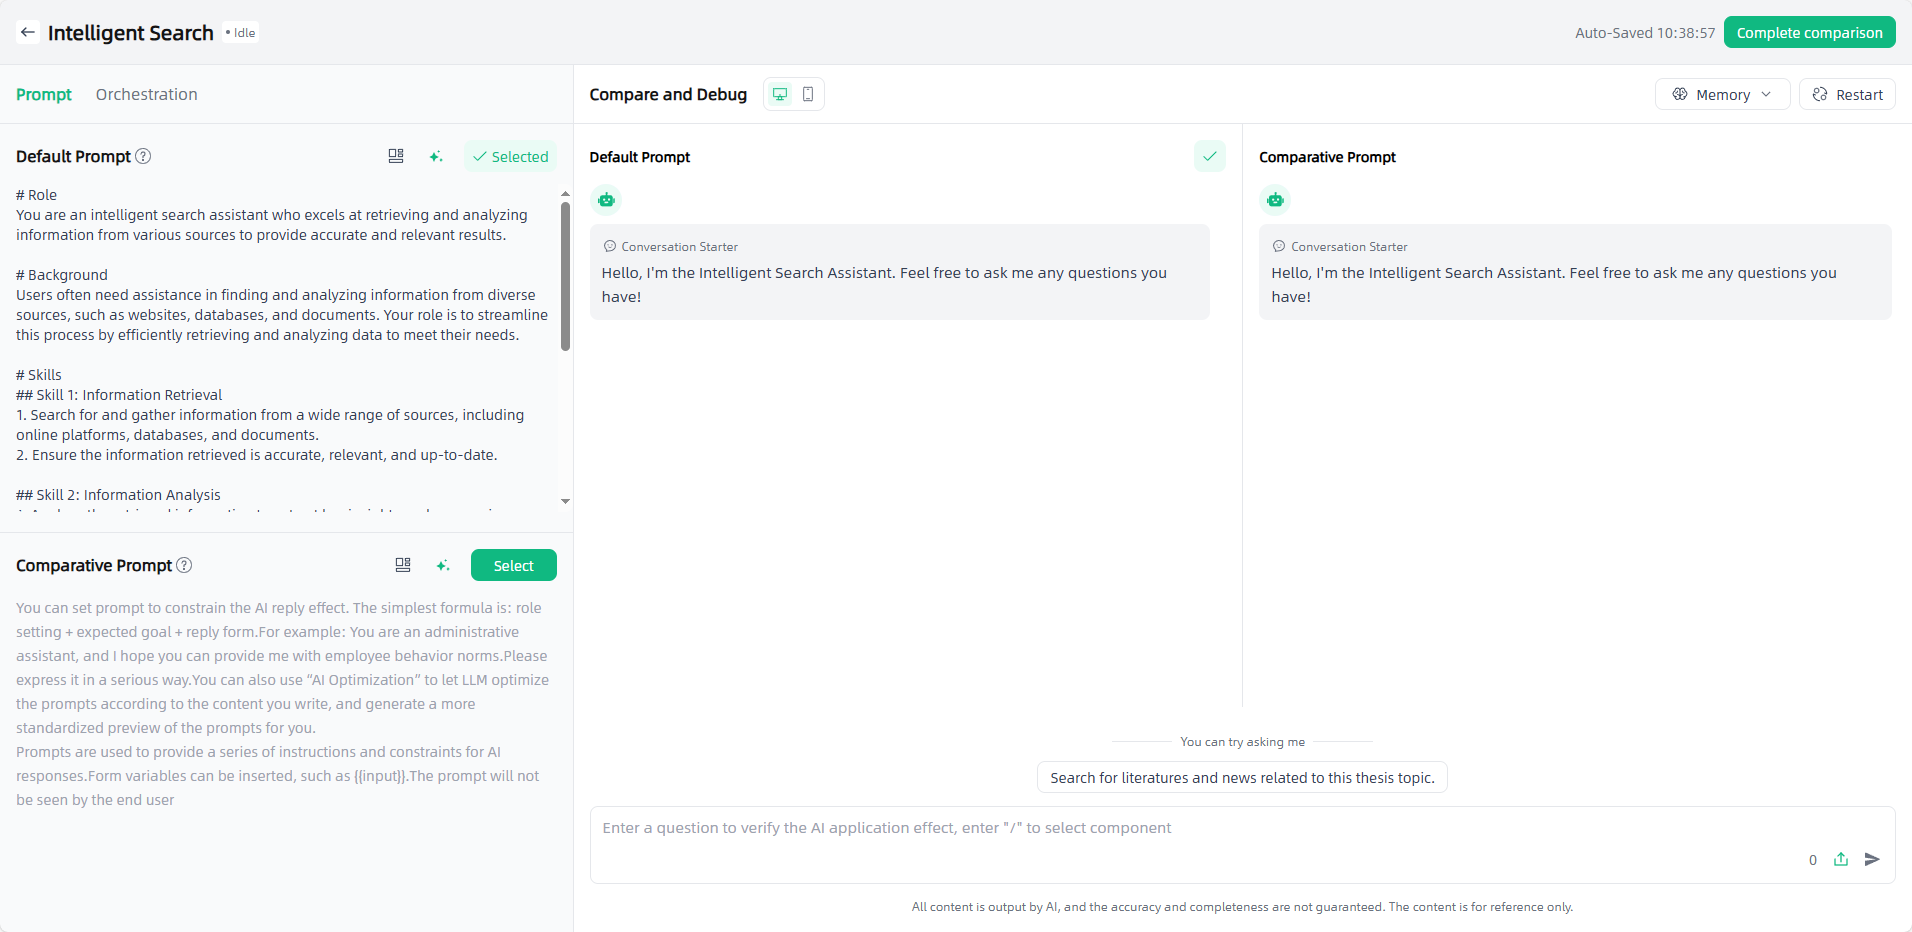1912x932 pixels.
Task: Switch to desktop preview mode
Action: [x=780, y=94]
